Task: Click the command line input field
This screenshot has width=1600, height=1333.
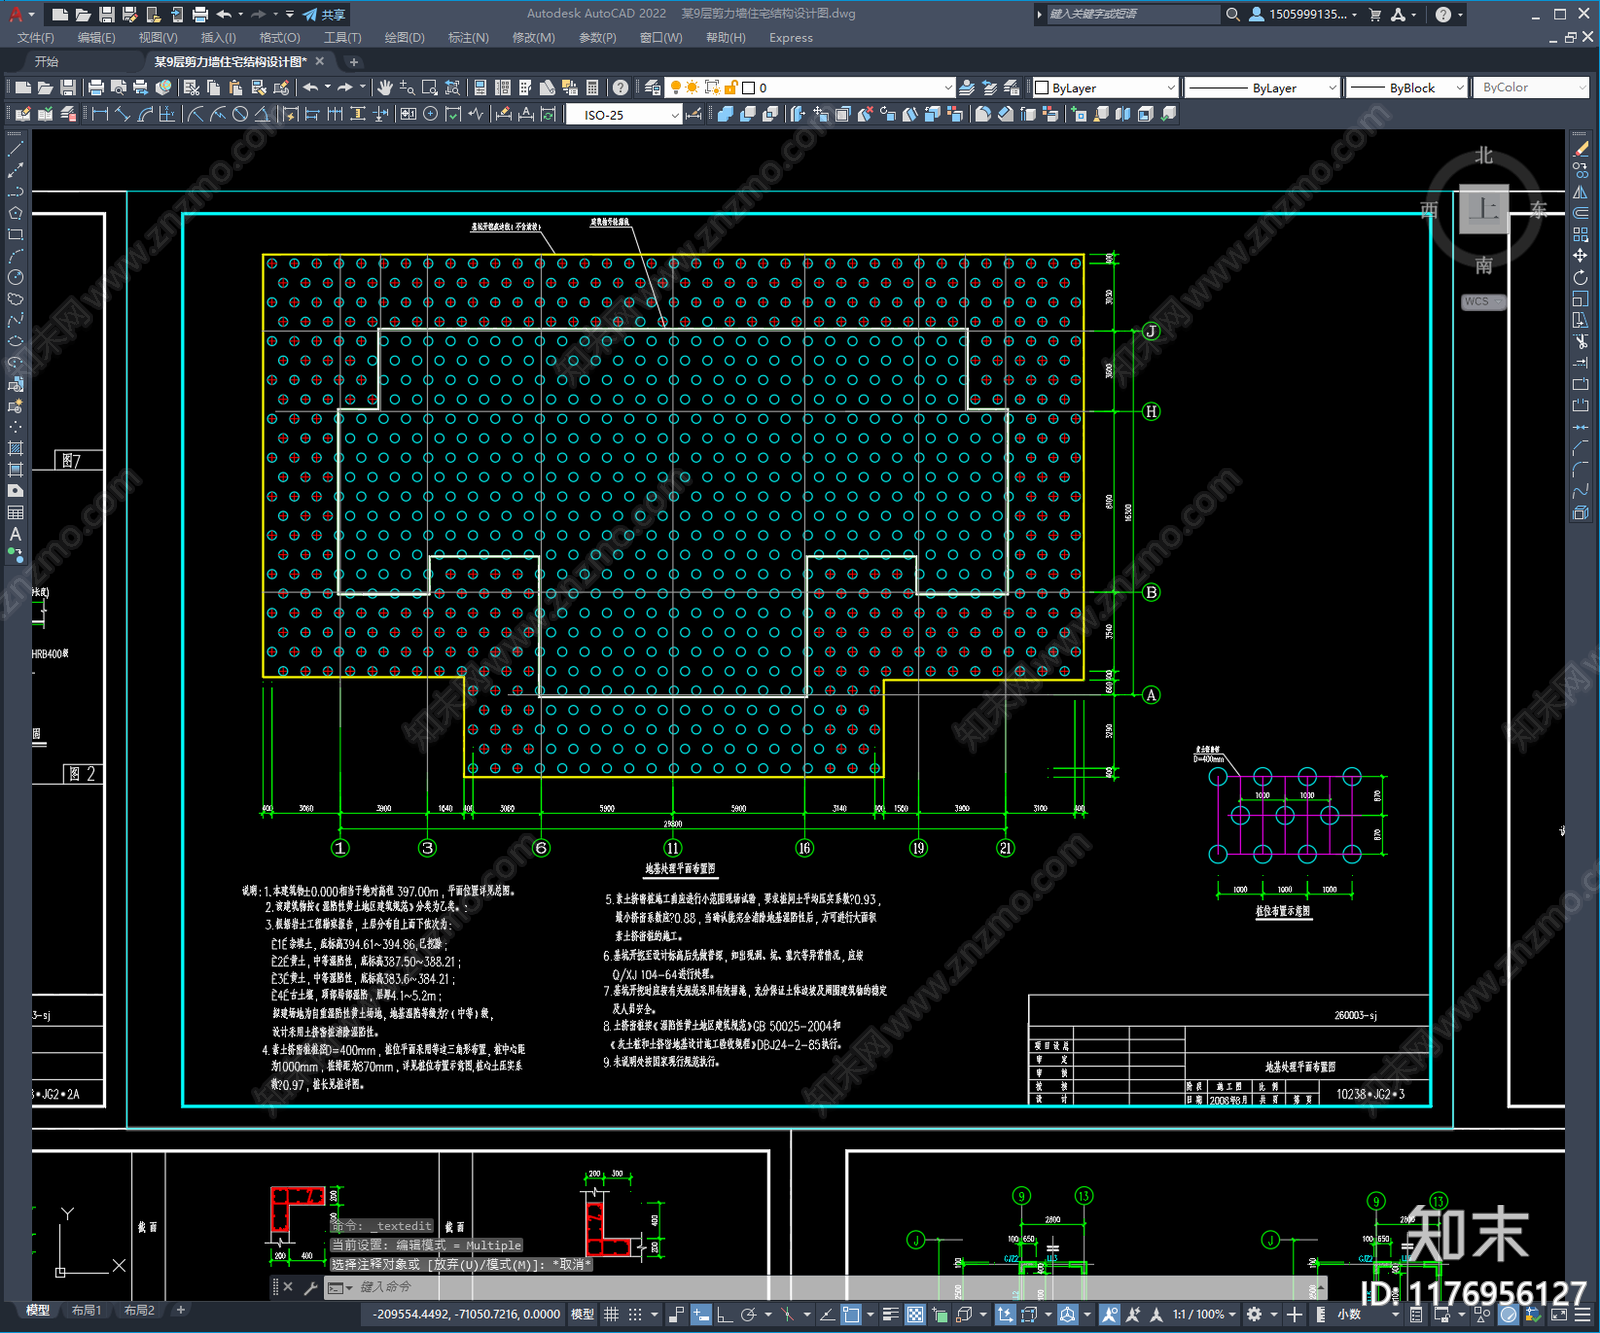Action: (x=840, y=1287)
